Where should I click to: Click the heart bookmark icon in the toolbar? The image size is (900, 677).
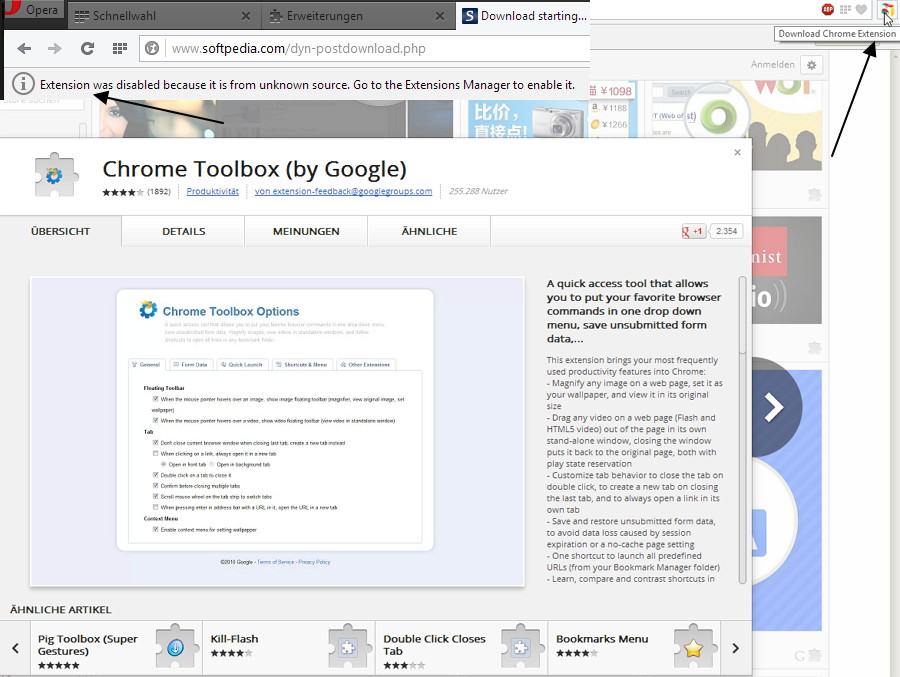861,9
